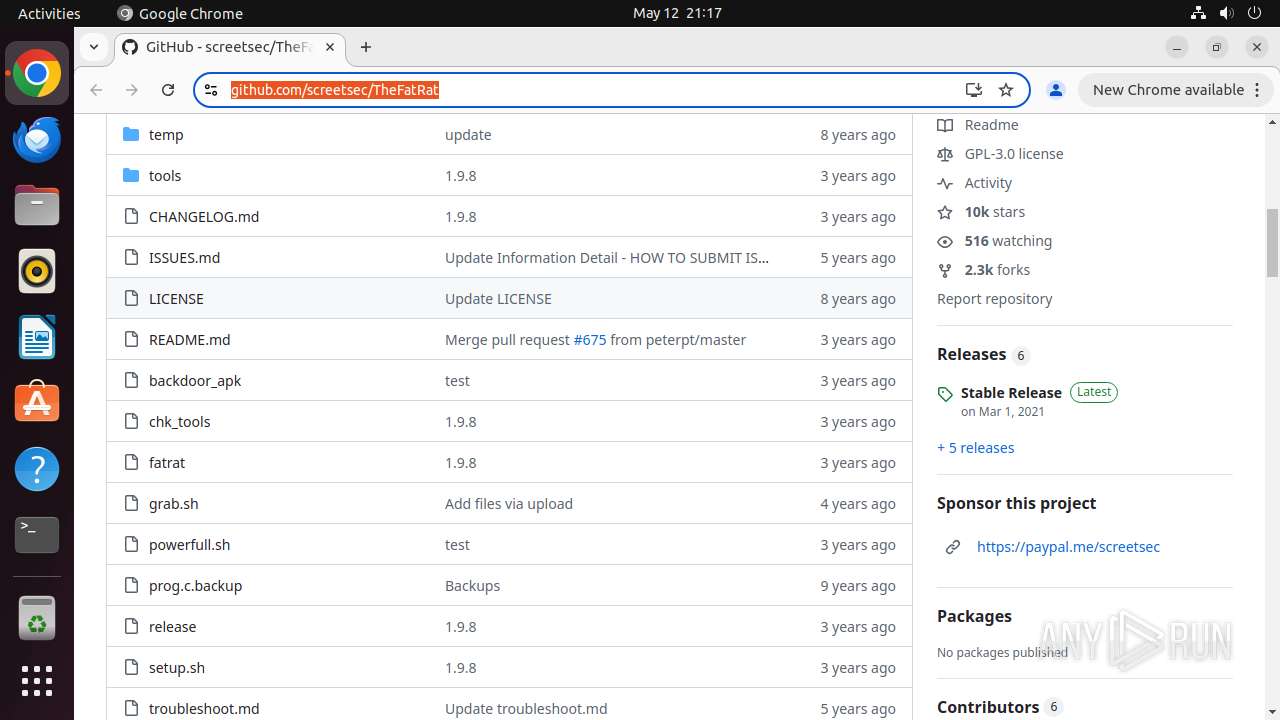
Task: Click the ISSUES.md file icon
Action: (x=130, y=257)
